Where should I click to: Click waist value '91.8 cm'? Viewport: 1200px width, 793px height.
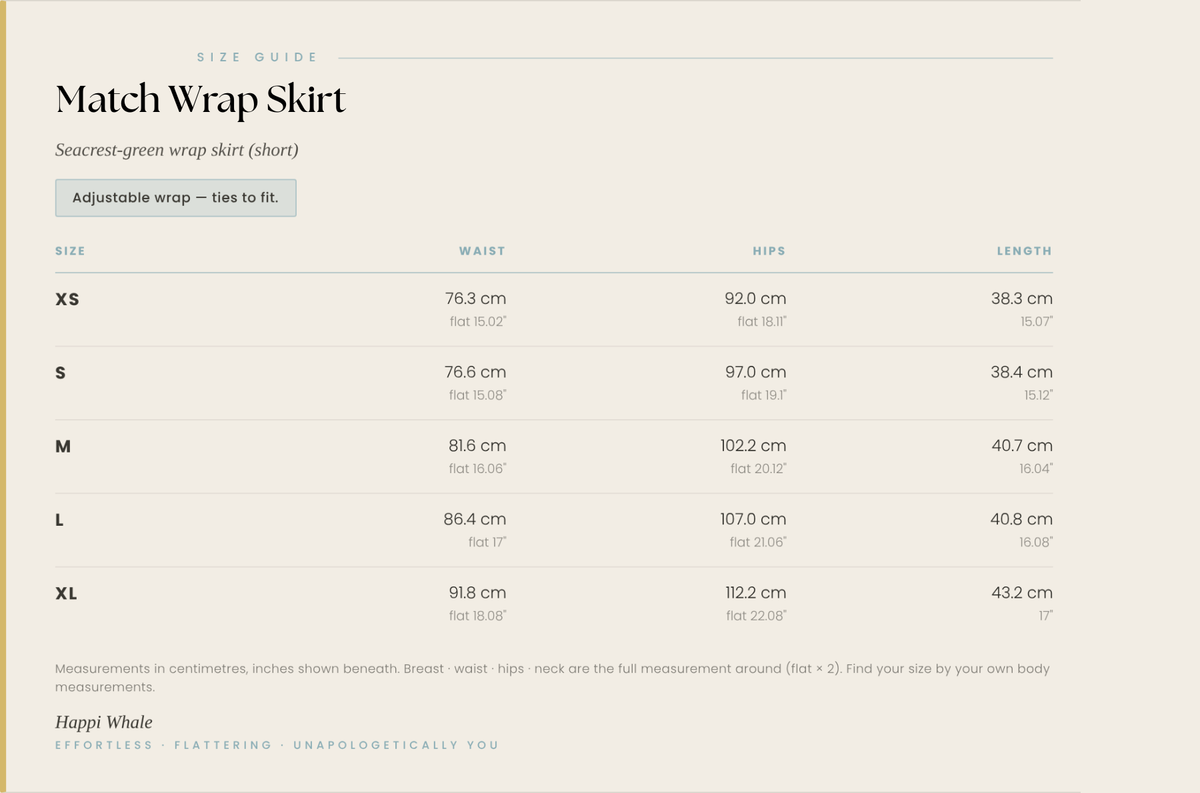(x=477, y=592)
